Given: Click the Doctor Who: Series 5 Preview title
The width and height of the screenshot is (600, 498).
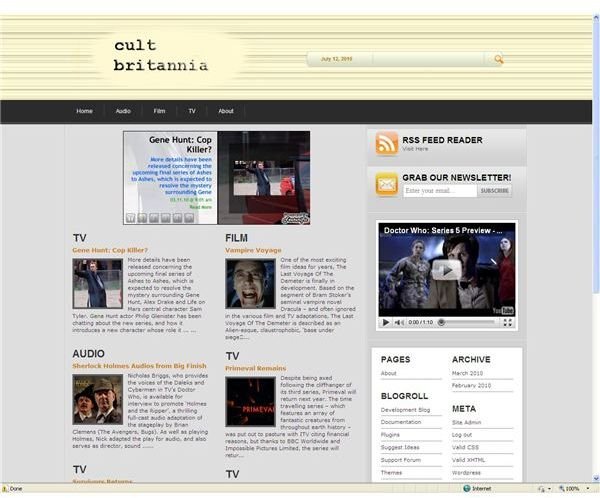Looking at the screenshot, I should [443, 230].
